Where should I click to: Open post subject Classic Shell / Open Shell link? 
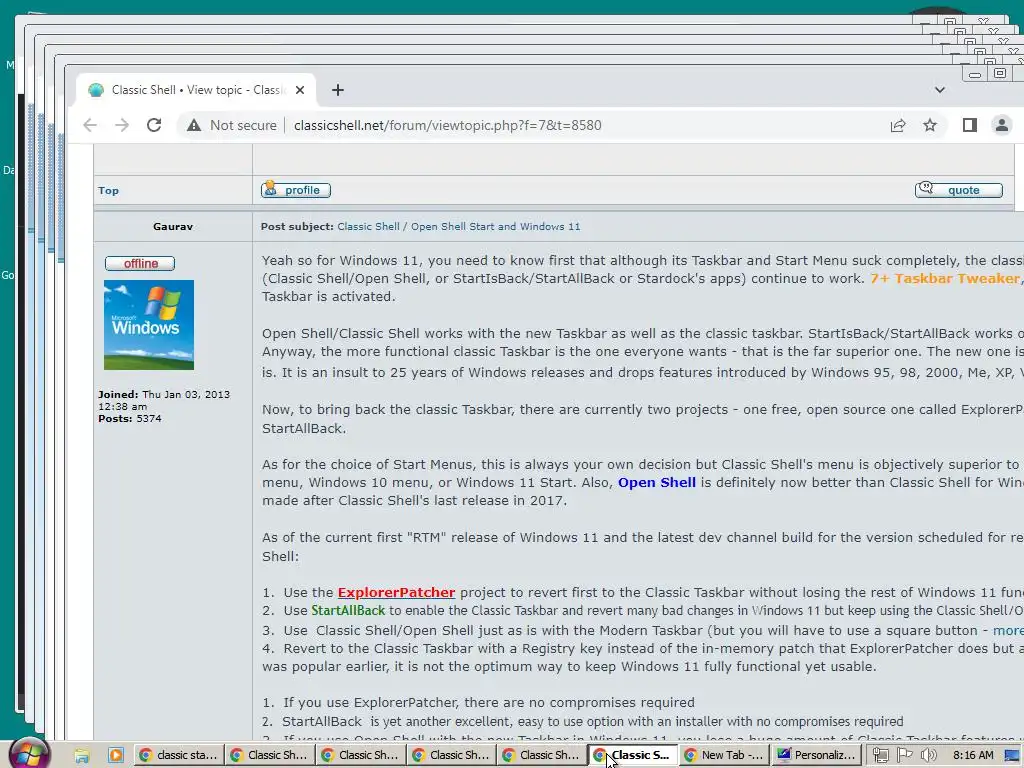[458, 227]
